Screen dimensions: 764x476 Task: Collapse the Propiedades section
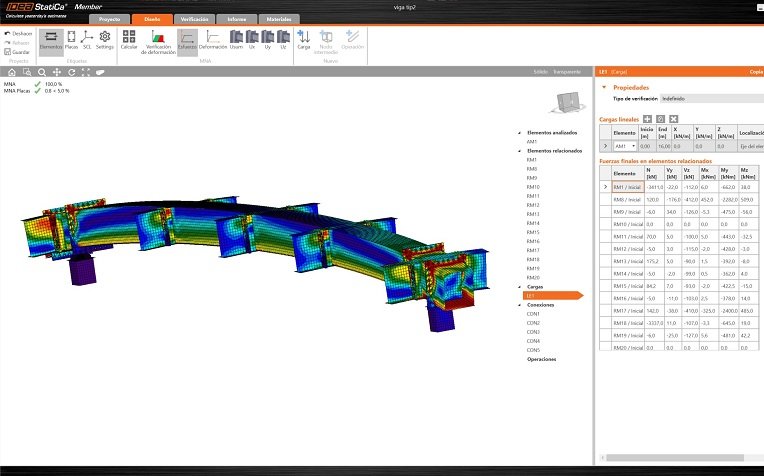[604, 87]
